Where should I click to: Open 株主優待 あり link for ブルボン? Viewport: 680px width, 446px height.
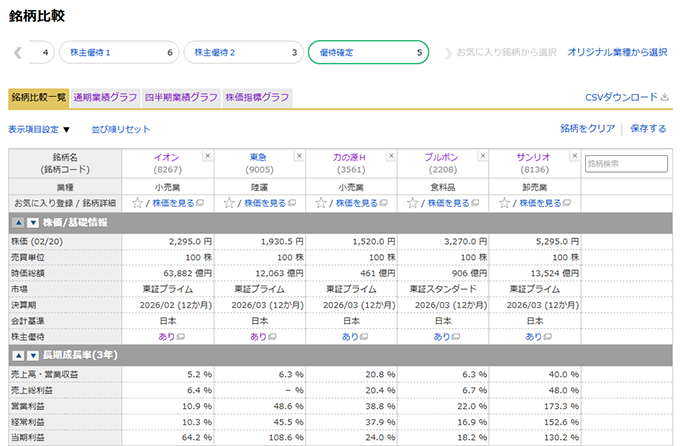click(x=447, y=337)
